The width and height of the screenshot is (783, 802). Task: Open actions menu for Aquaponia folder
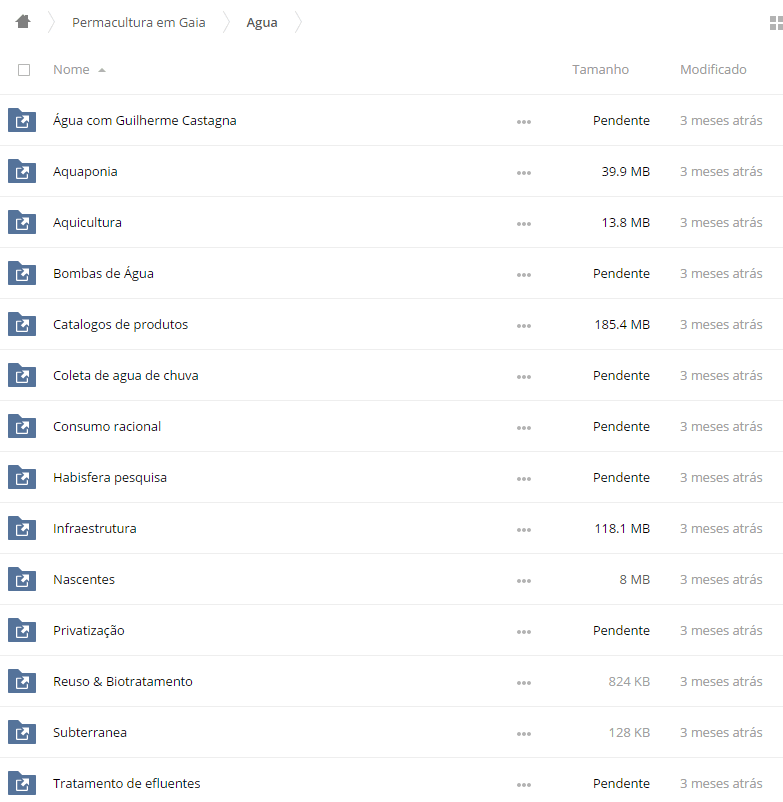524,173
